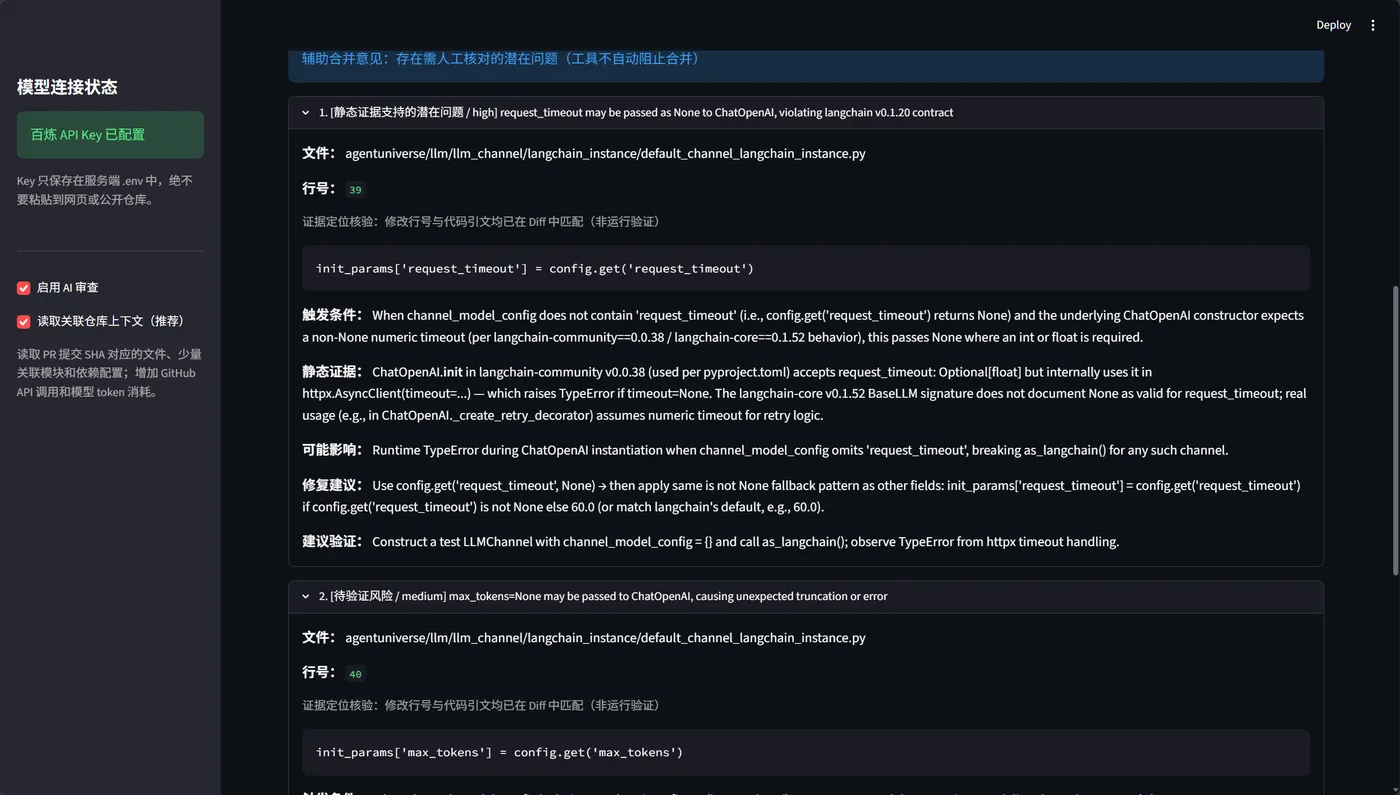
Task: Click issue 1 title about request_timeout
Action: (x=636, y=113)
